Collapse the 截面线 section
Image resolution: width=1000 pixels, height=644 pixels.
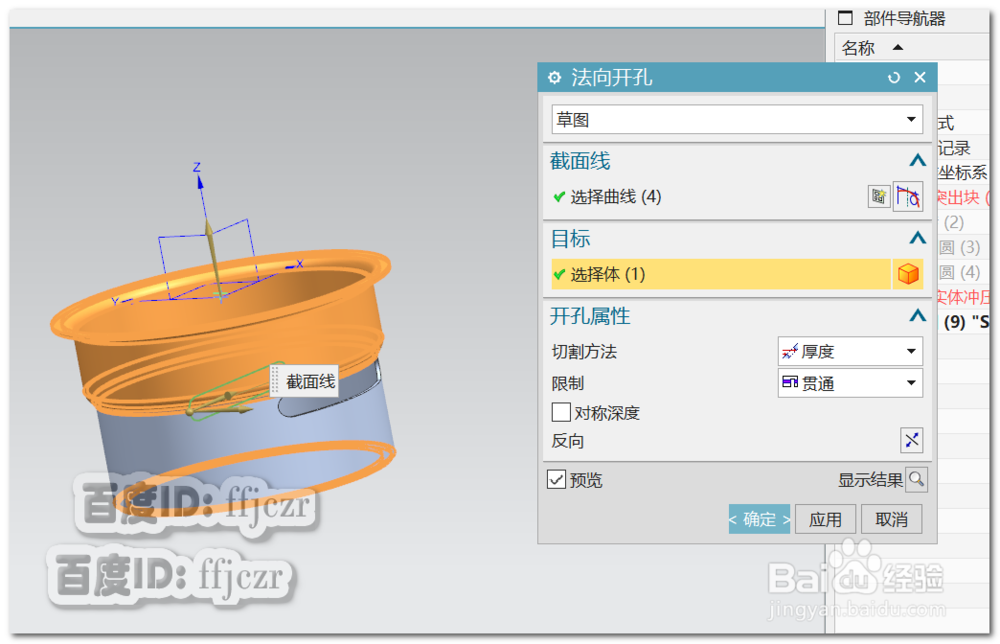coord(917,161)
